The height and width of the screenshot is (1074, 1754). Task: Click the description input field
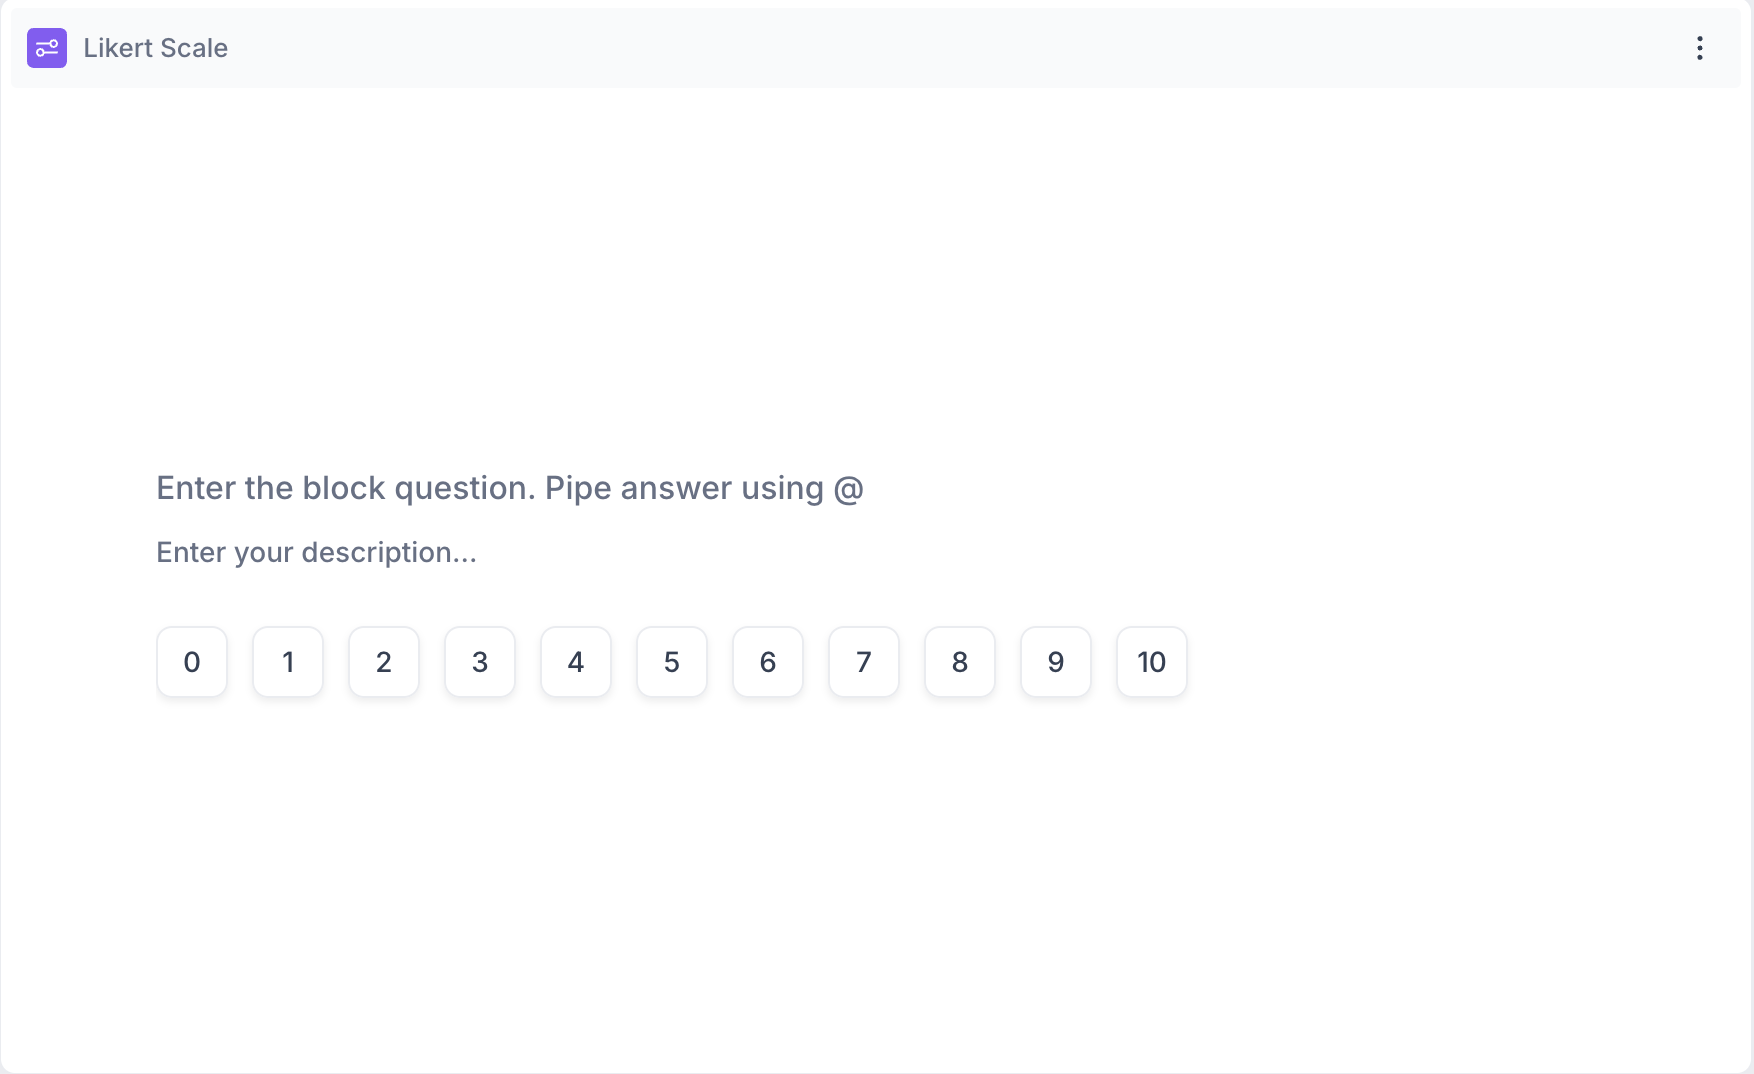(316, 552)
